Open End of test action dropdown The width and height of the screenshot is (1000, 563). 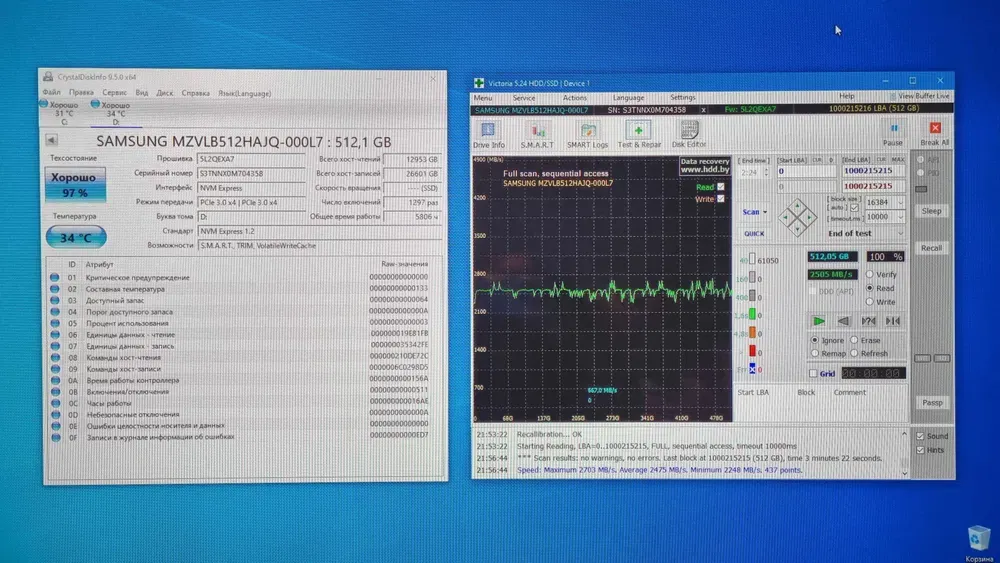coord(901,233)
